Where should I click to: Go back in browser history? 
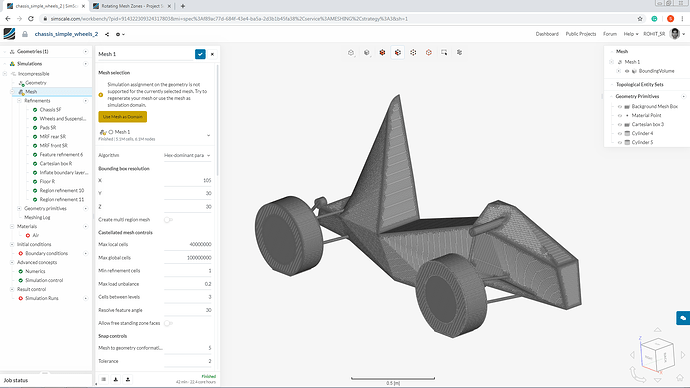pyautogui.click(x=7, y=19)
